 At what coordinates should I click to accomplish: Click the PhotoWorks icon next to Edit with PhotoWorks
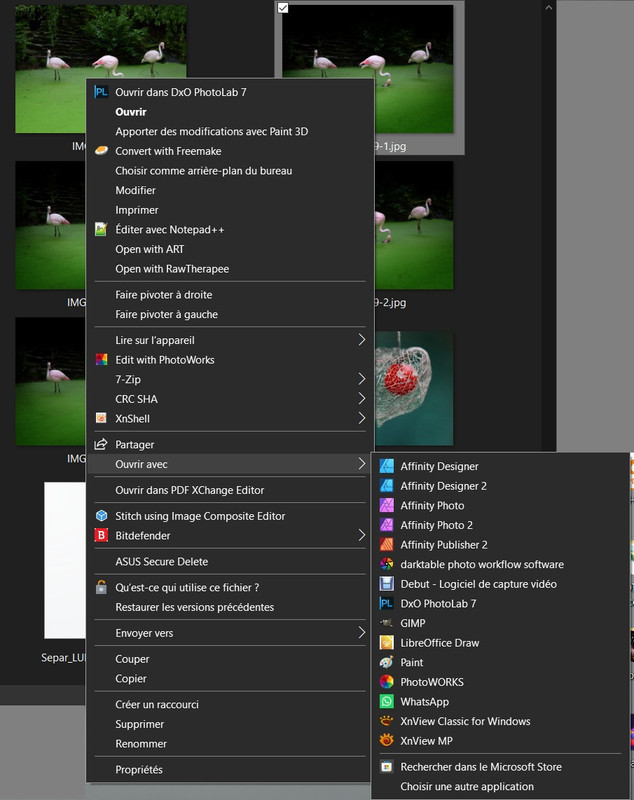(102, 360)
